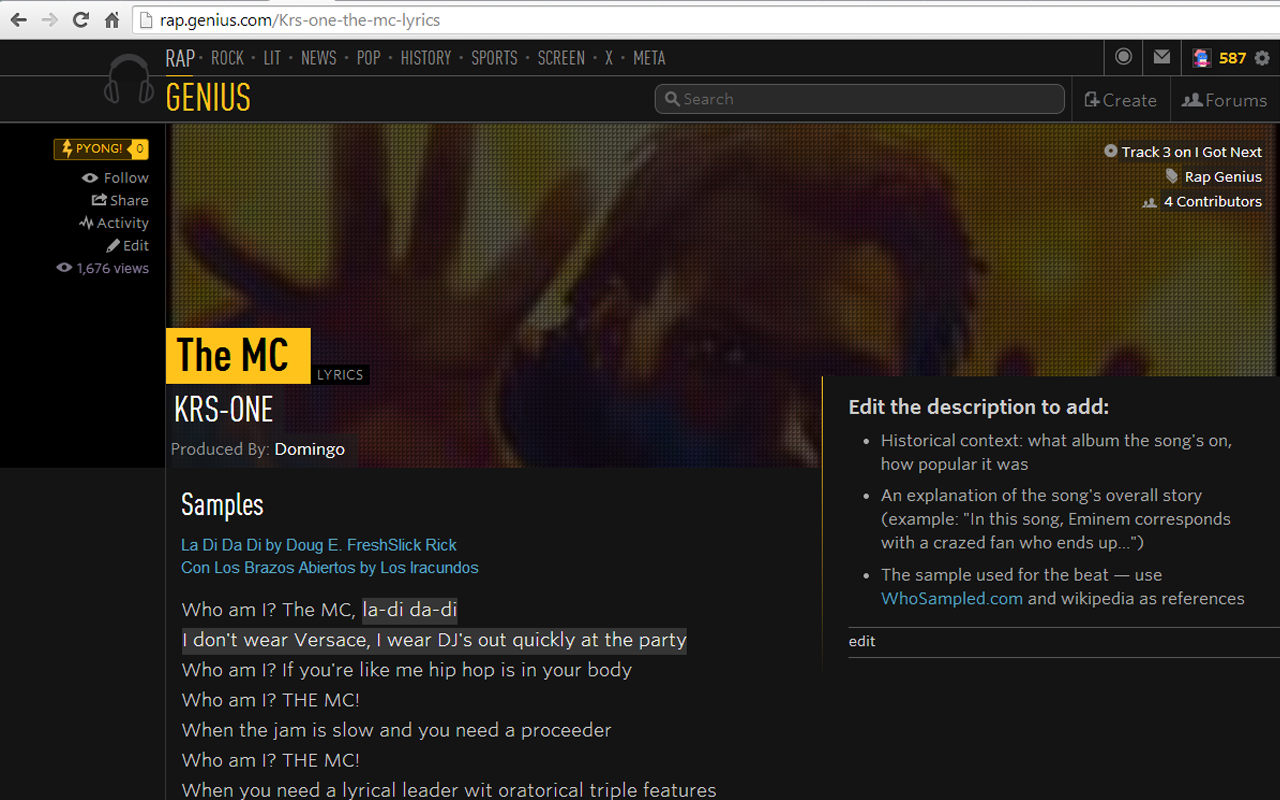This screenshot has width=1280, height=800.
Task: Open Track 3 on I Got Next
Action: [1192, 152]
